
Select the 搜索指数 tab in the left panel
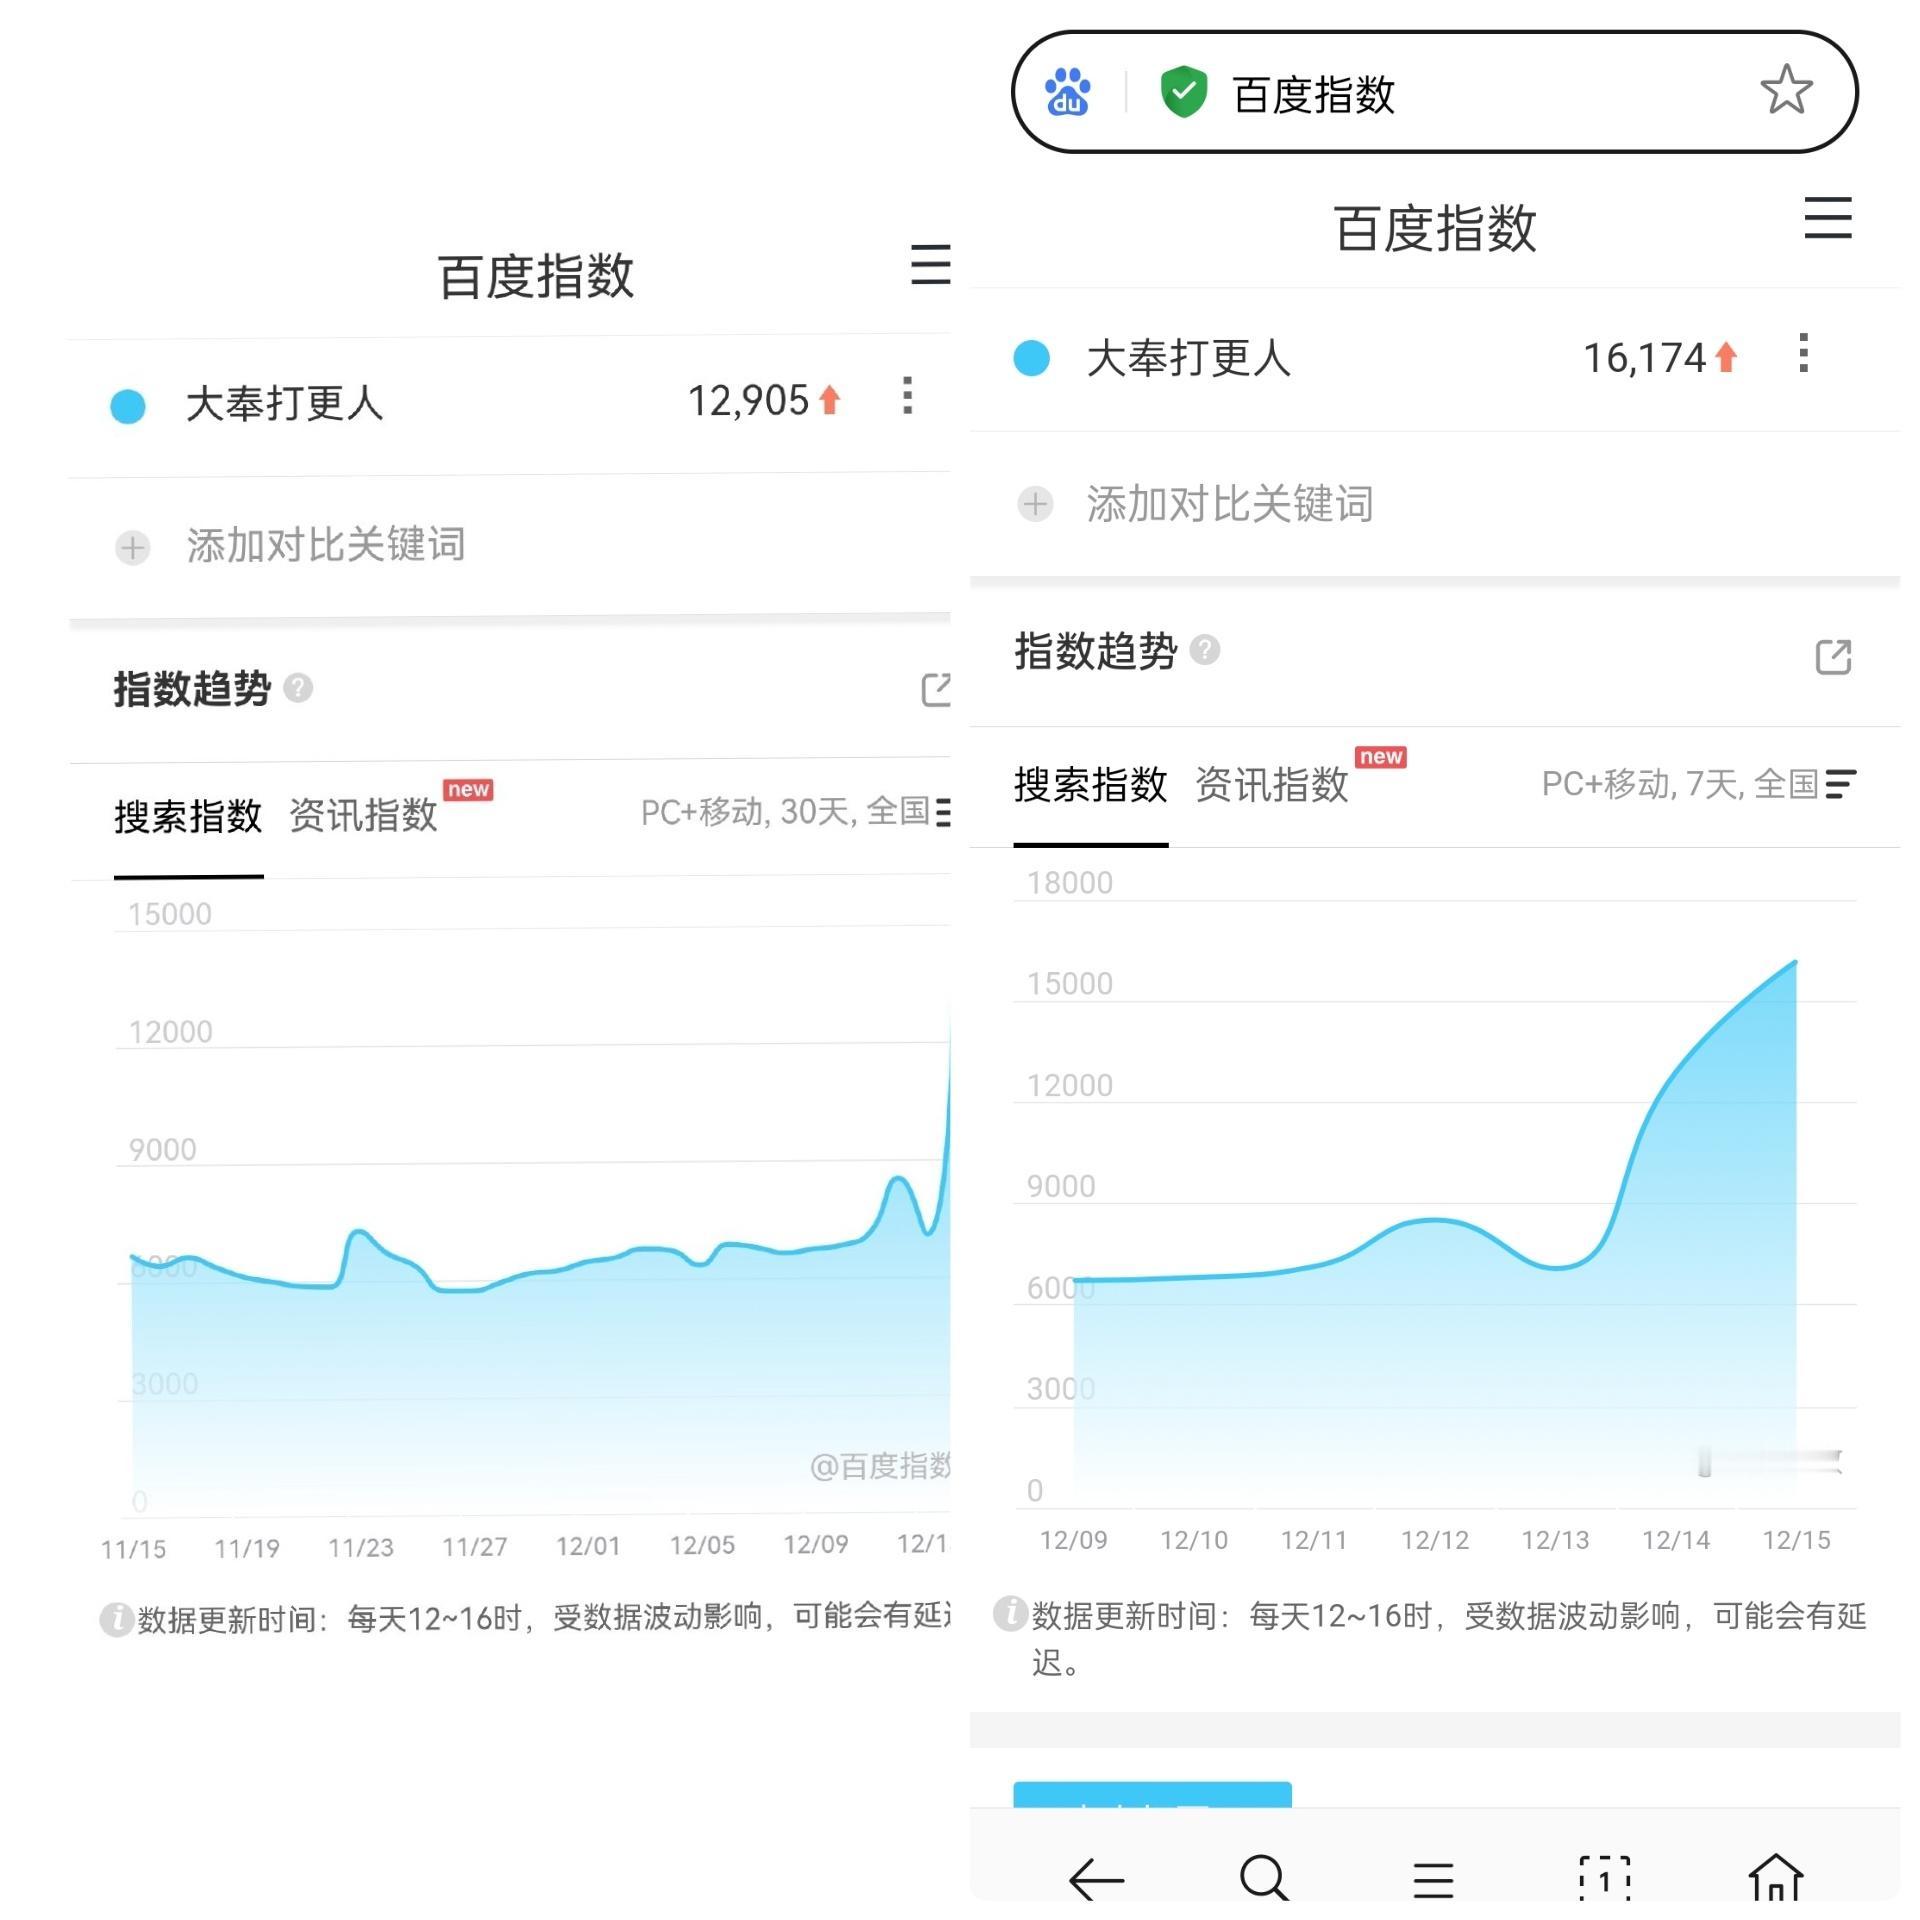[x=188, y=816]
